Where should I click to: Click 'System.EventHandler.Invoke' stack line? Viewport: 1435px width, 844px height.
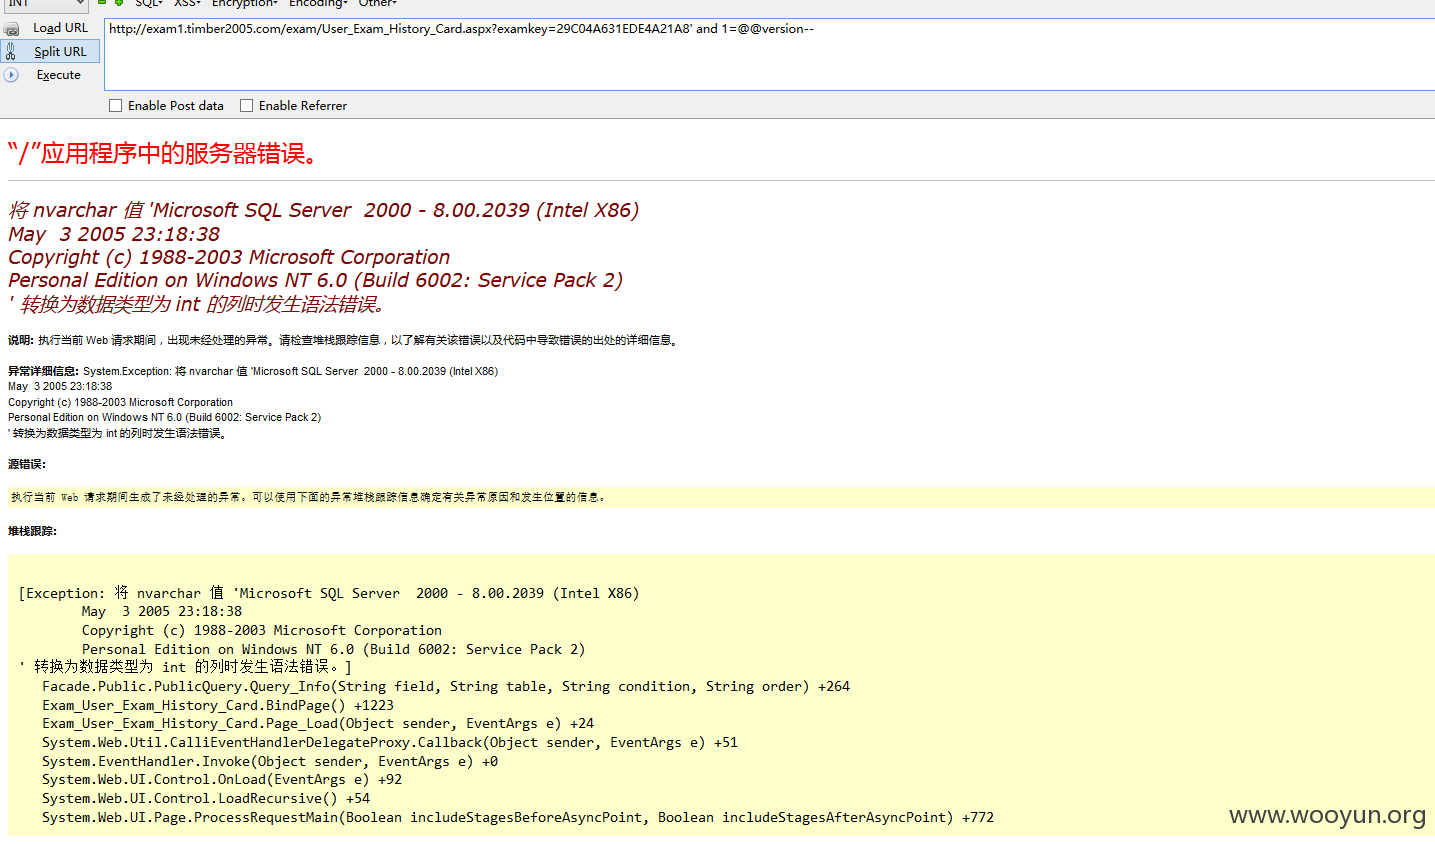[x=270, y=761]
